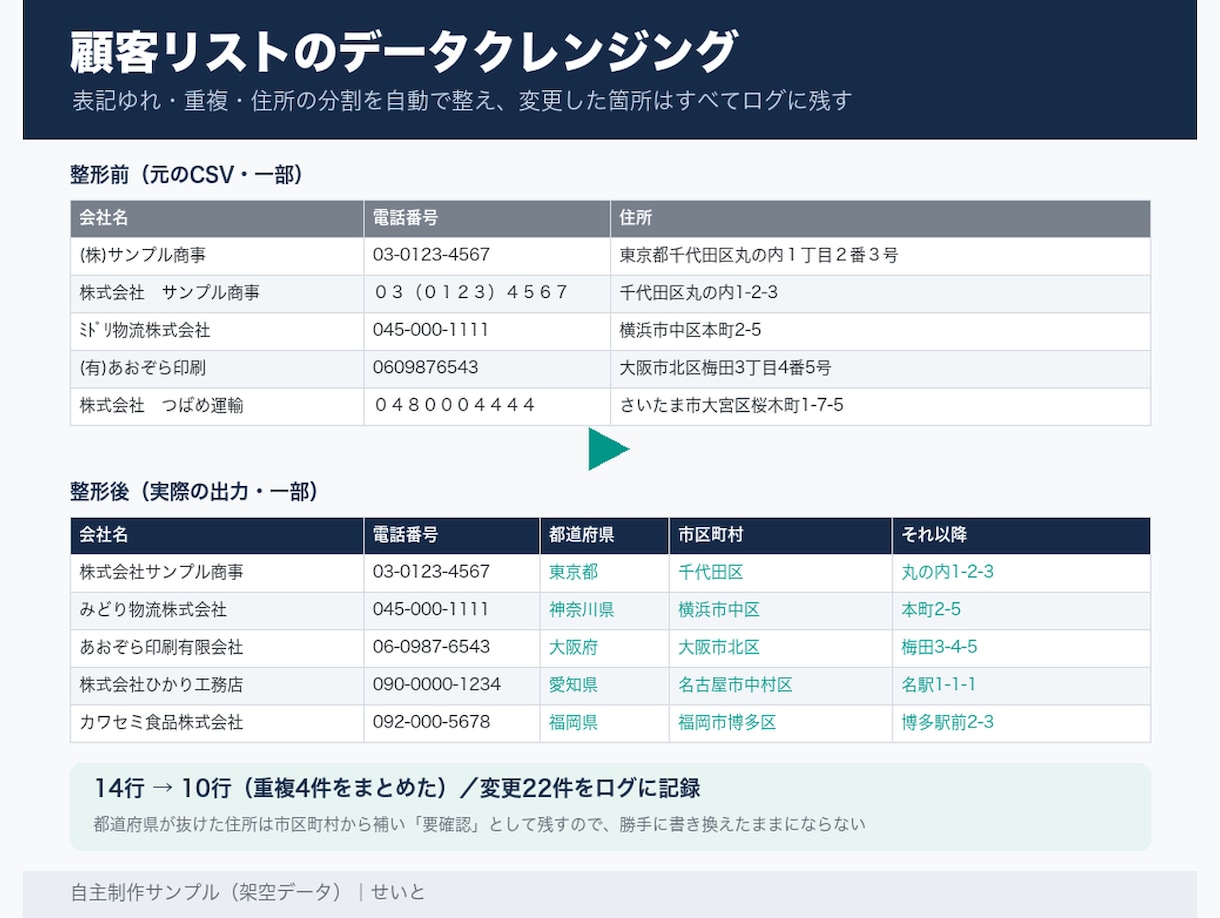
Task: Select the ﾐﾄﾞﾘ物流株式会社 cell
Action: point(217,331)
